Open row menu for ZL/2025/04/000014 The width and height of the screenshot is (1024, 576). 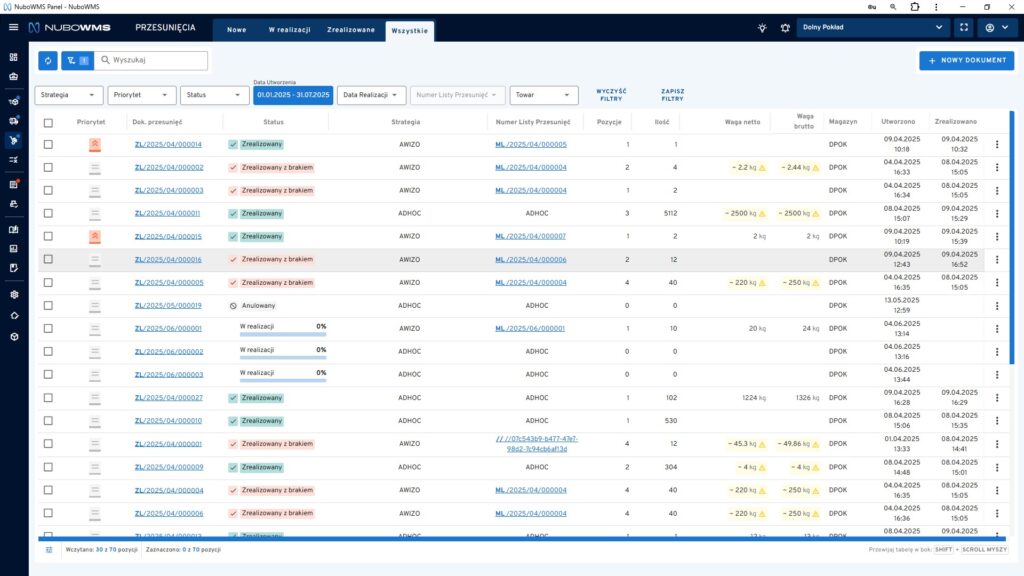[996, 144]
